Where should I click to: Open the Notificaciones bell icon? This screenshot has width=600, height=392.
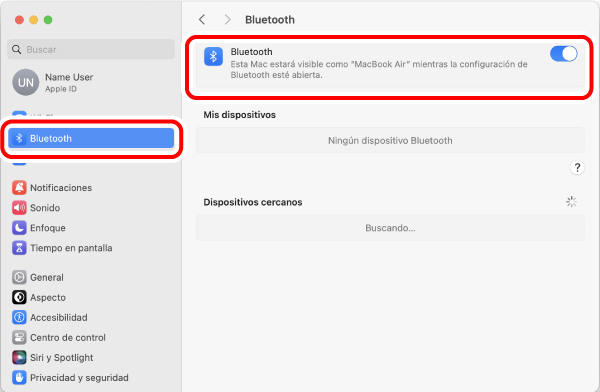click(x=19, y=188)
